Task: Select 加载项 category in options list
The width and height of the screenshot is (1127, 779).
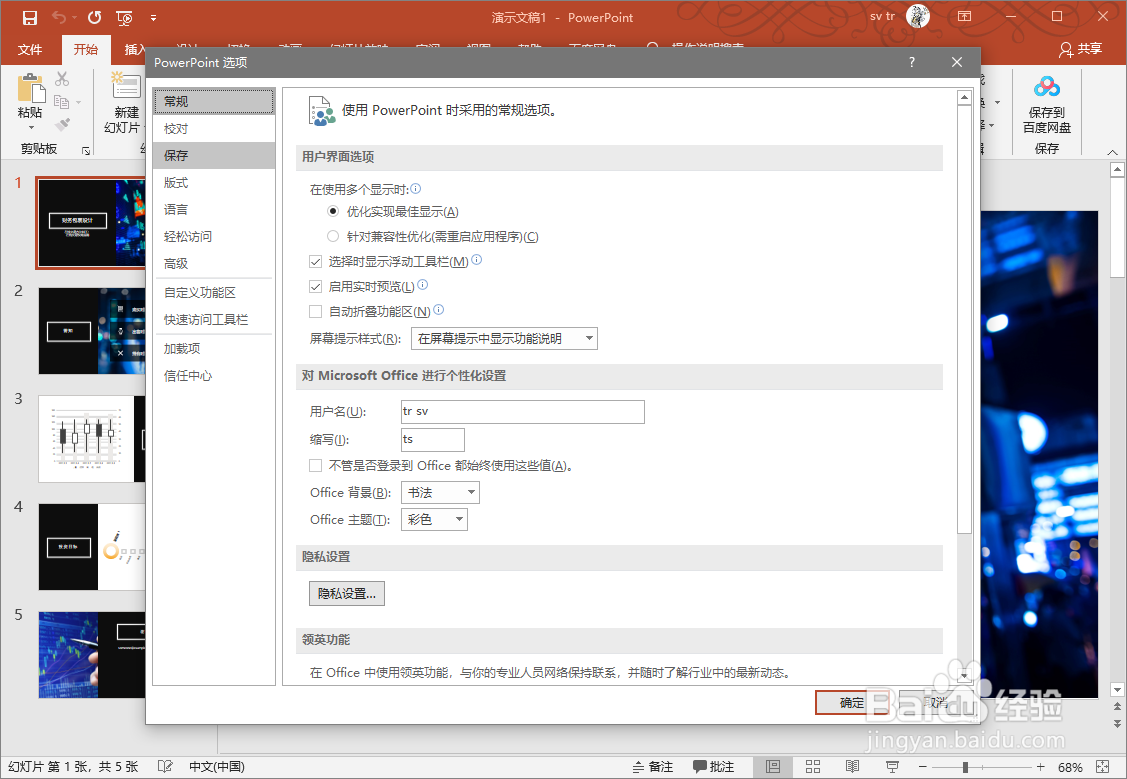Action: pos(213,349)
